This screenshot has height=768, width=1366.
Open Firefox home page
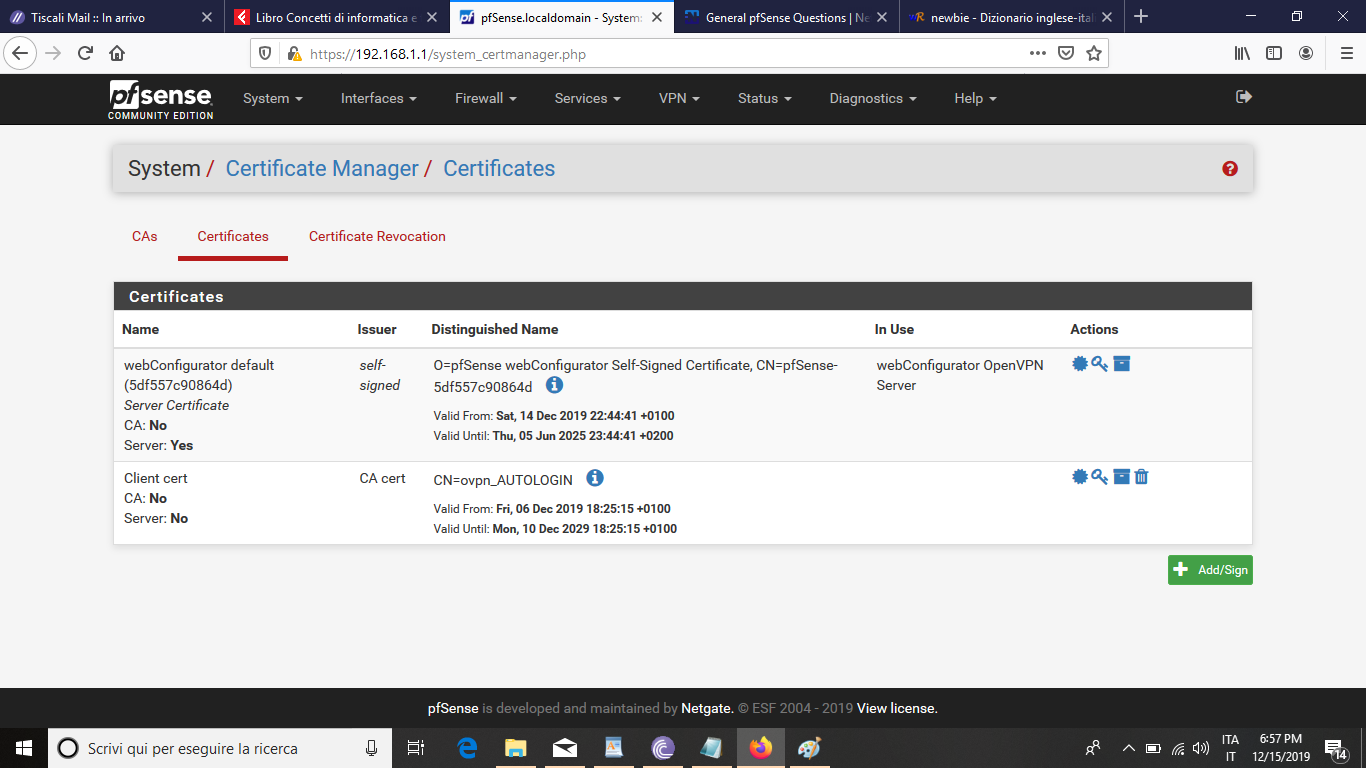tap(117, 54)
